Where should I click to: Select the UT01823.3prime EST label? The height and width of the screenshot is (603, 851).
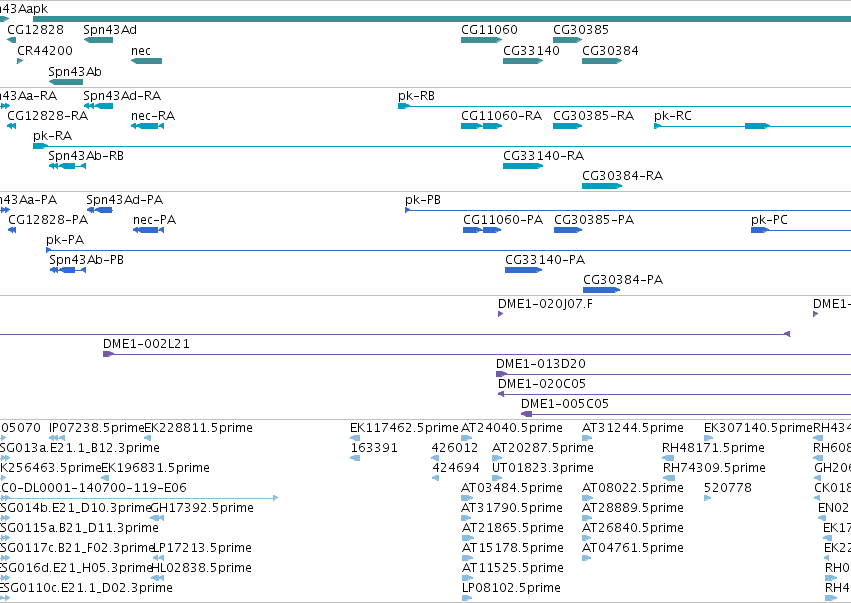tap(542, 468)
